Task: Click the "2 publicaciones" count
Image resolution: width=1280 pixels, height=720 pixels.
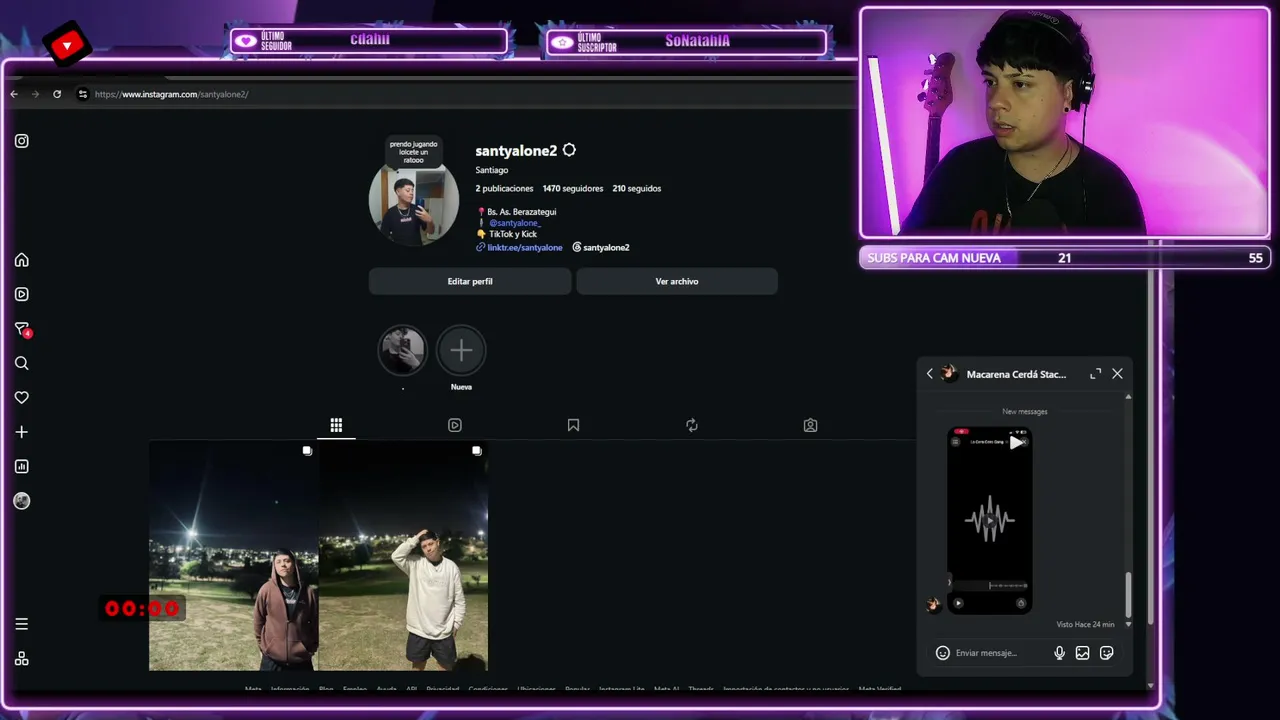Action: (x=504, y=188)
